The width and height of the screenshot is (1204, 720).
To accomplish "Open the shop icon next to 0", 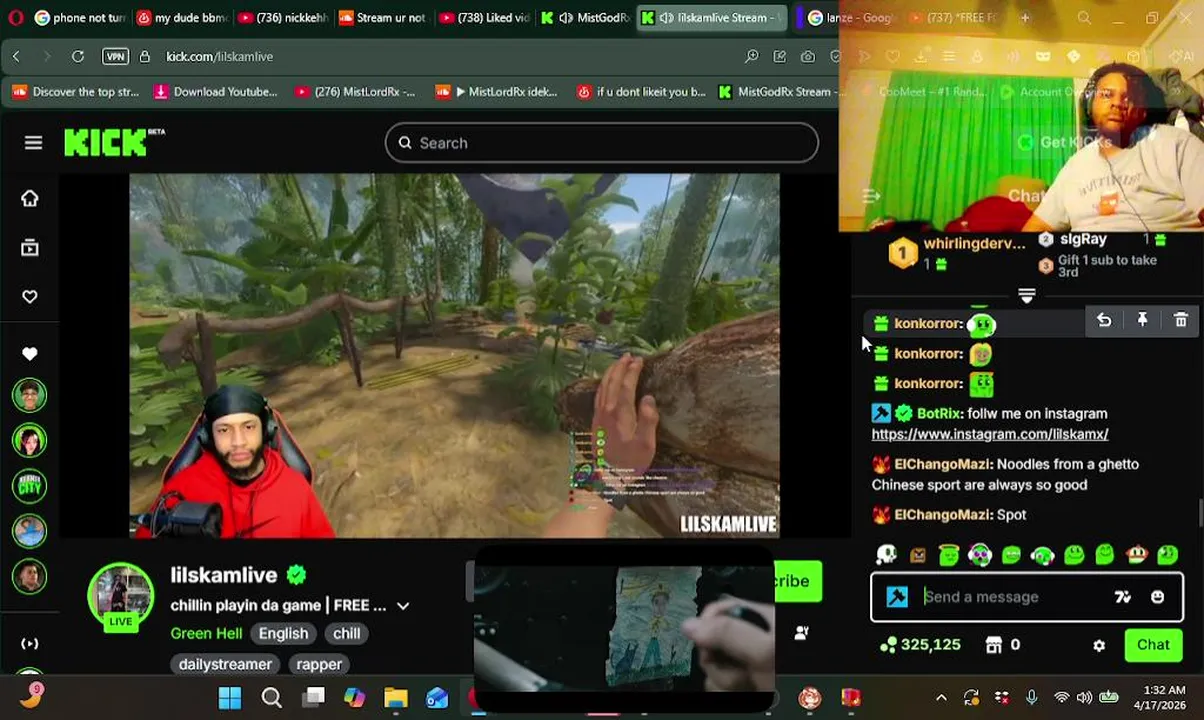I will pyautogui.click(x=994, y=645).
